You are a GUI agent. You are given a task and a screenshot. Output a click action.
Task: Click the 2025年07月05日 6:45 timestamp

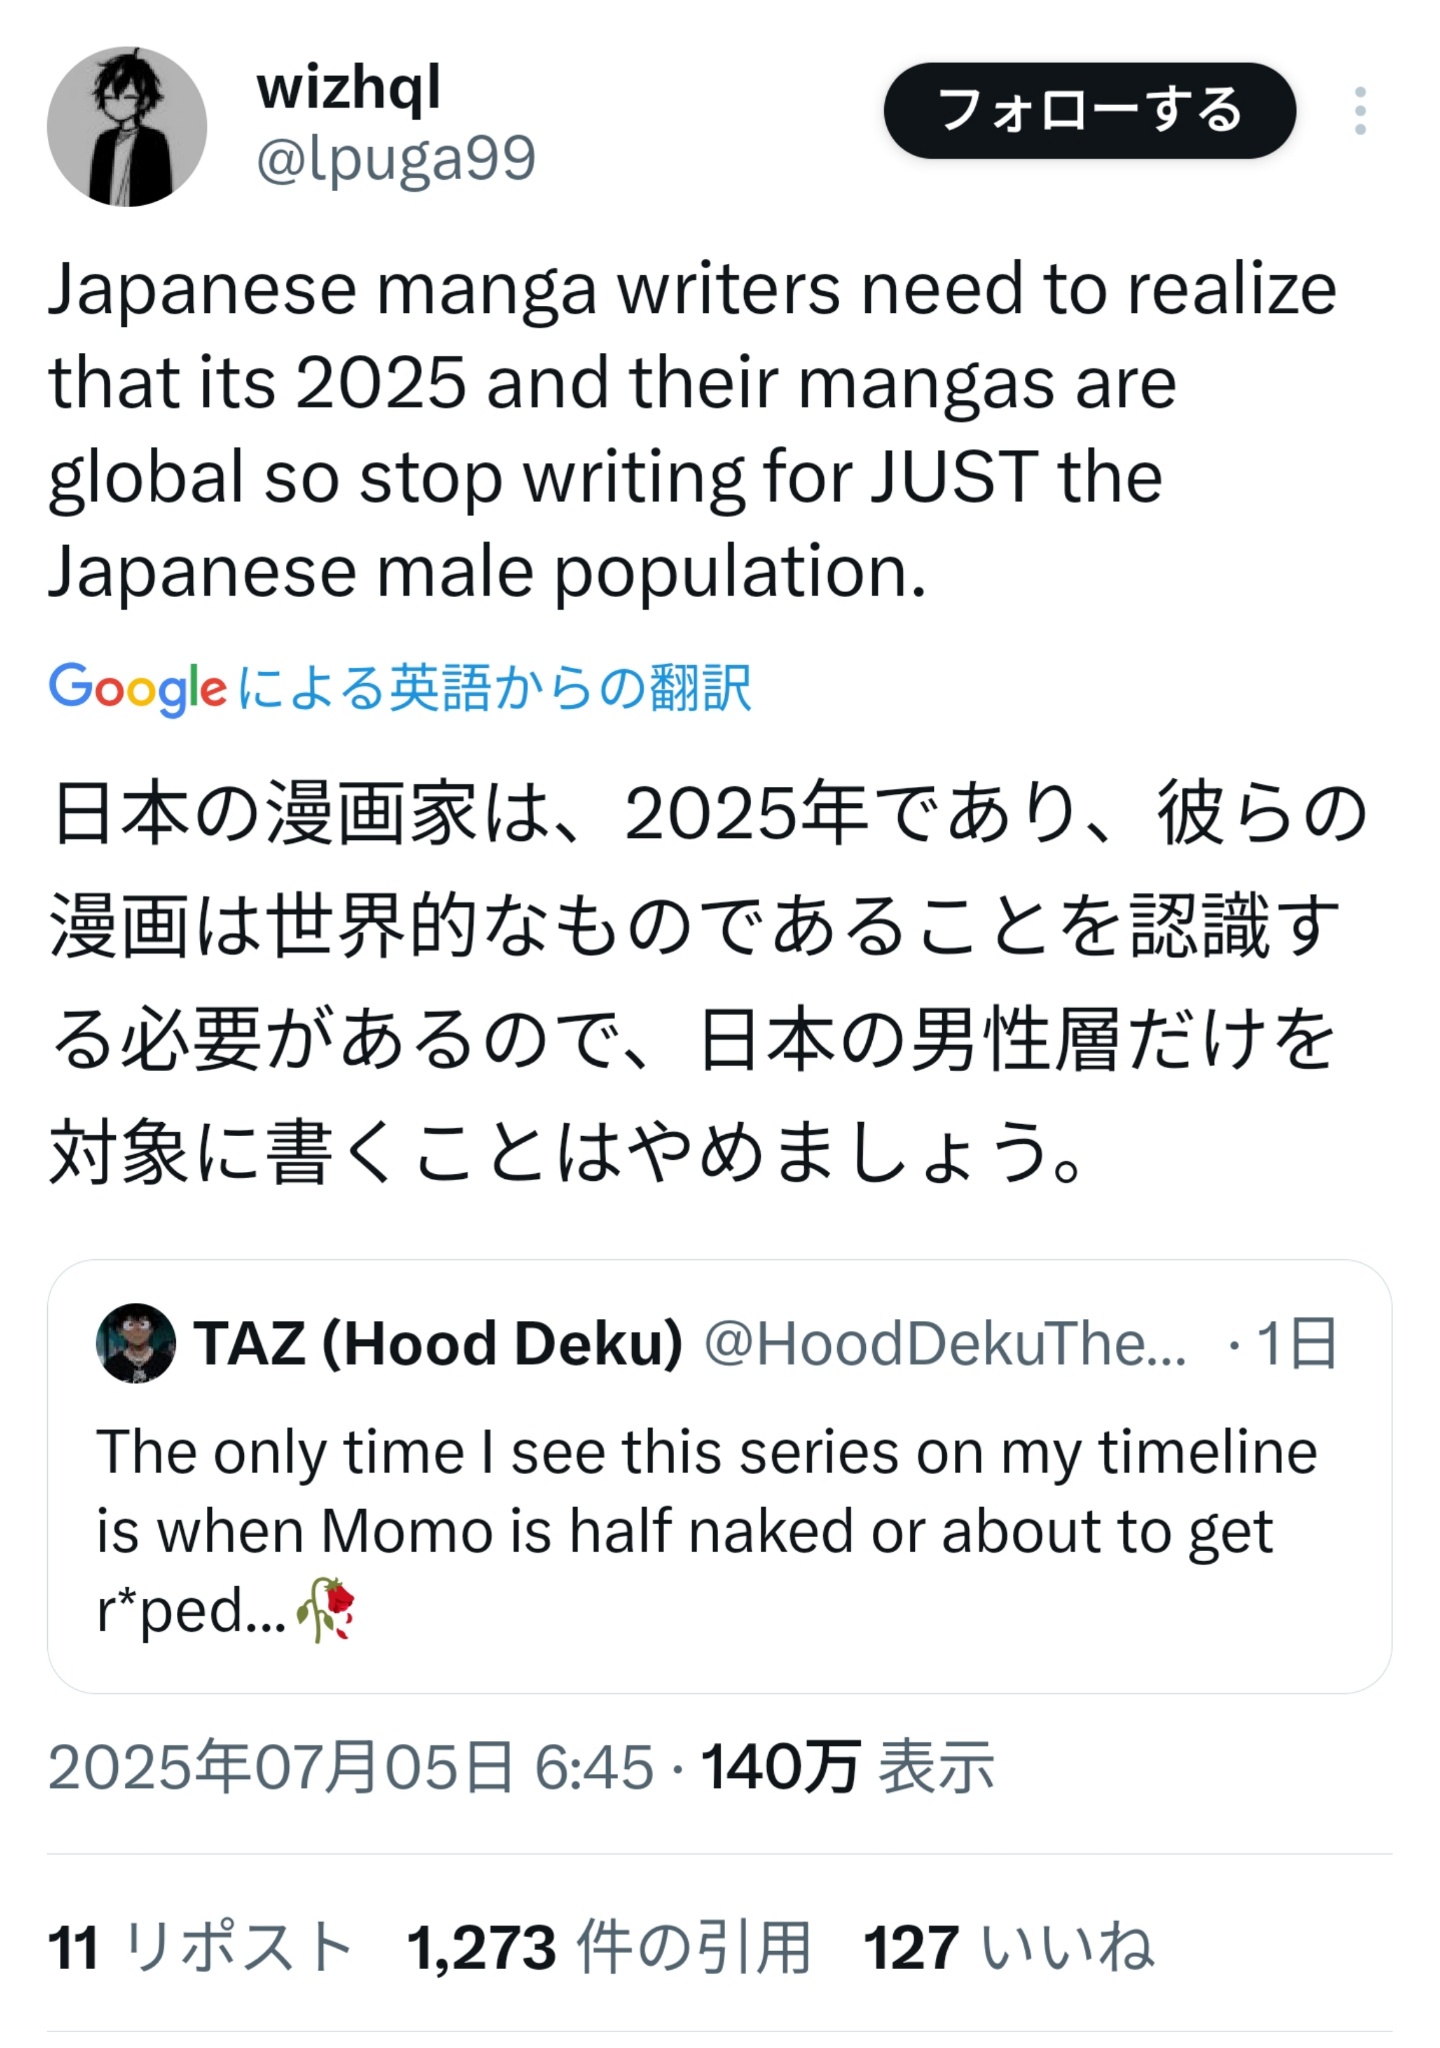(x=351, y=1766)
